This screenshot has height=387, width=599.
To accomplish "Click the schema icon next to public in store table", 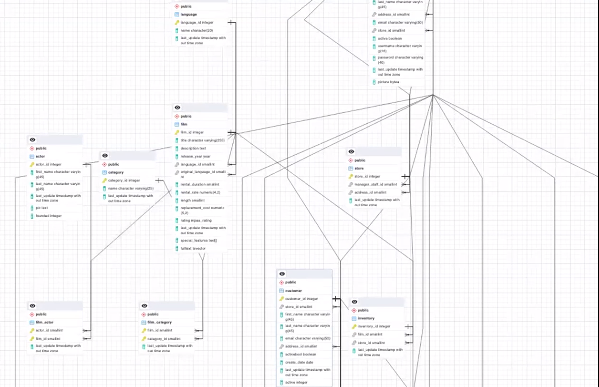I will coord(351,160).
